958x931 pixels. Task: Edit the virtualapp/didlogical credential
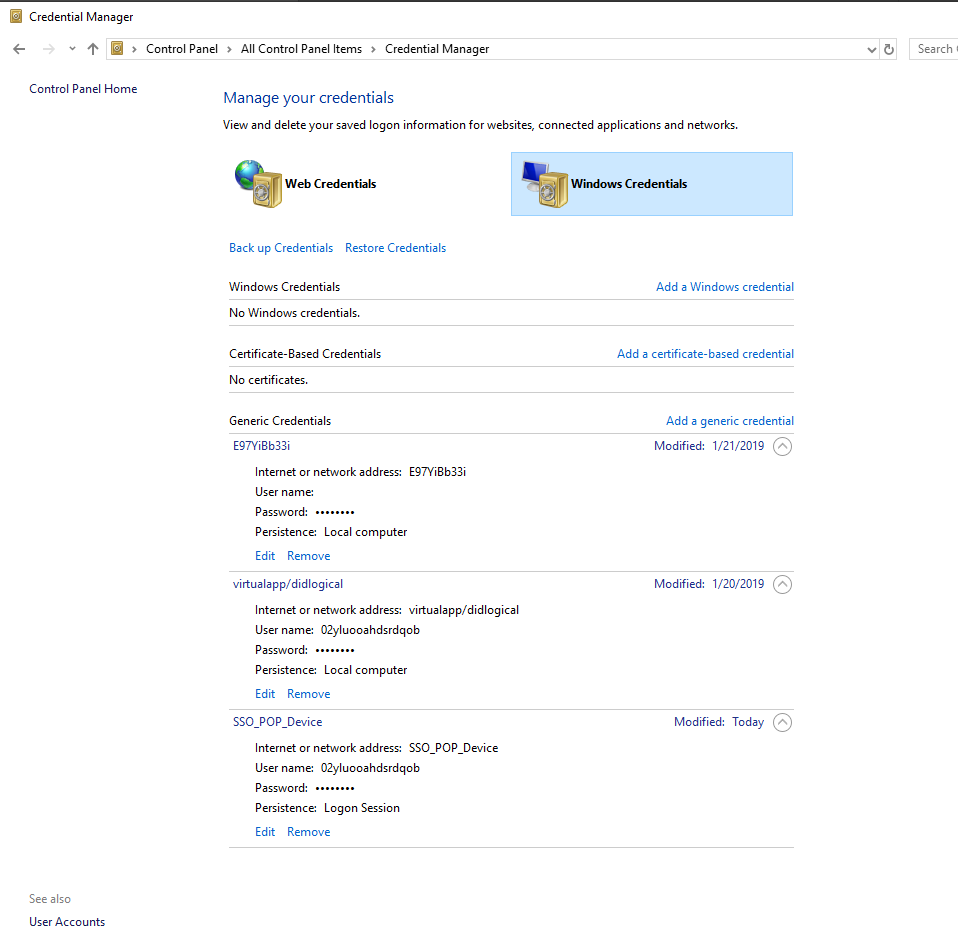click(x=265, y=694)
